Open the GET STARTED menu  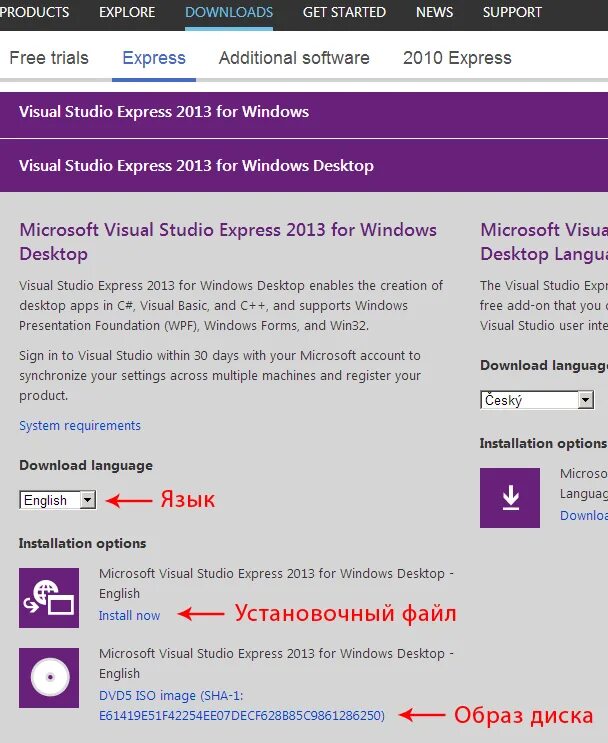[x=344, y=12]
